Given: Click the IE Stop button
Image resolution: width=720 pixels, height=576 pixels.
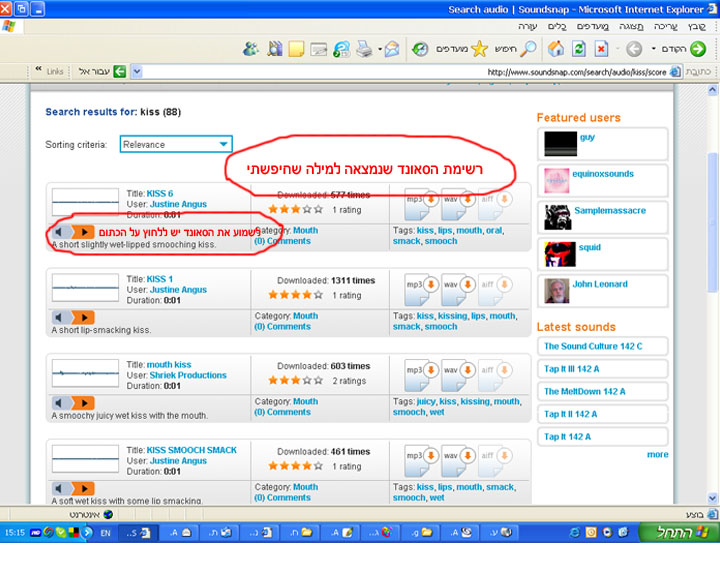Looking at the screenshot, I should (x=602, y=49).
